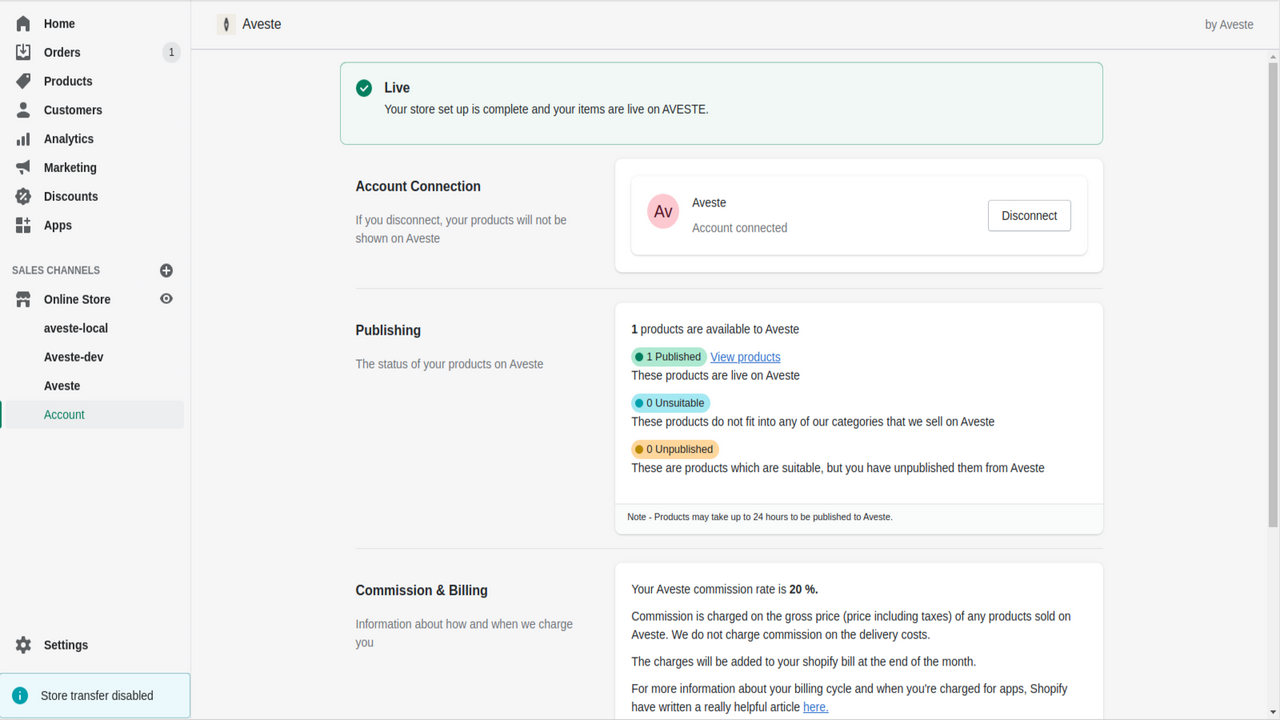The height and width of the screenshot is (720, 1280).
Task: Click the Aveste app icon in the header
Action: pyautogui.click(x=224, y=23)
